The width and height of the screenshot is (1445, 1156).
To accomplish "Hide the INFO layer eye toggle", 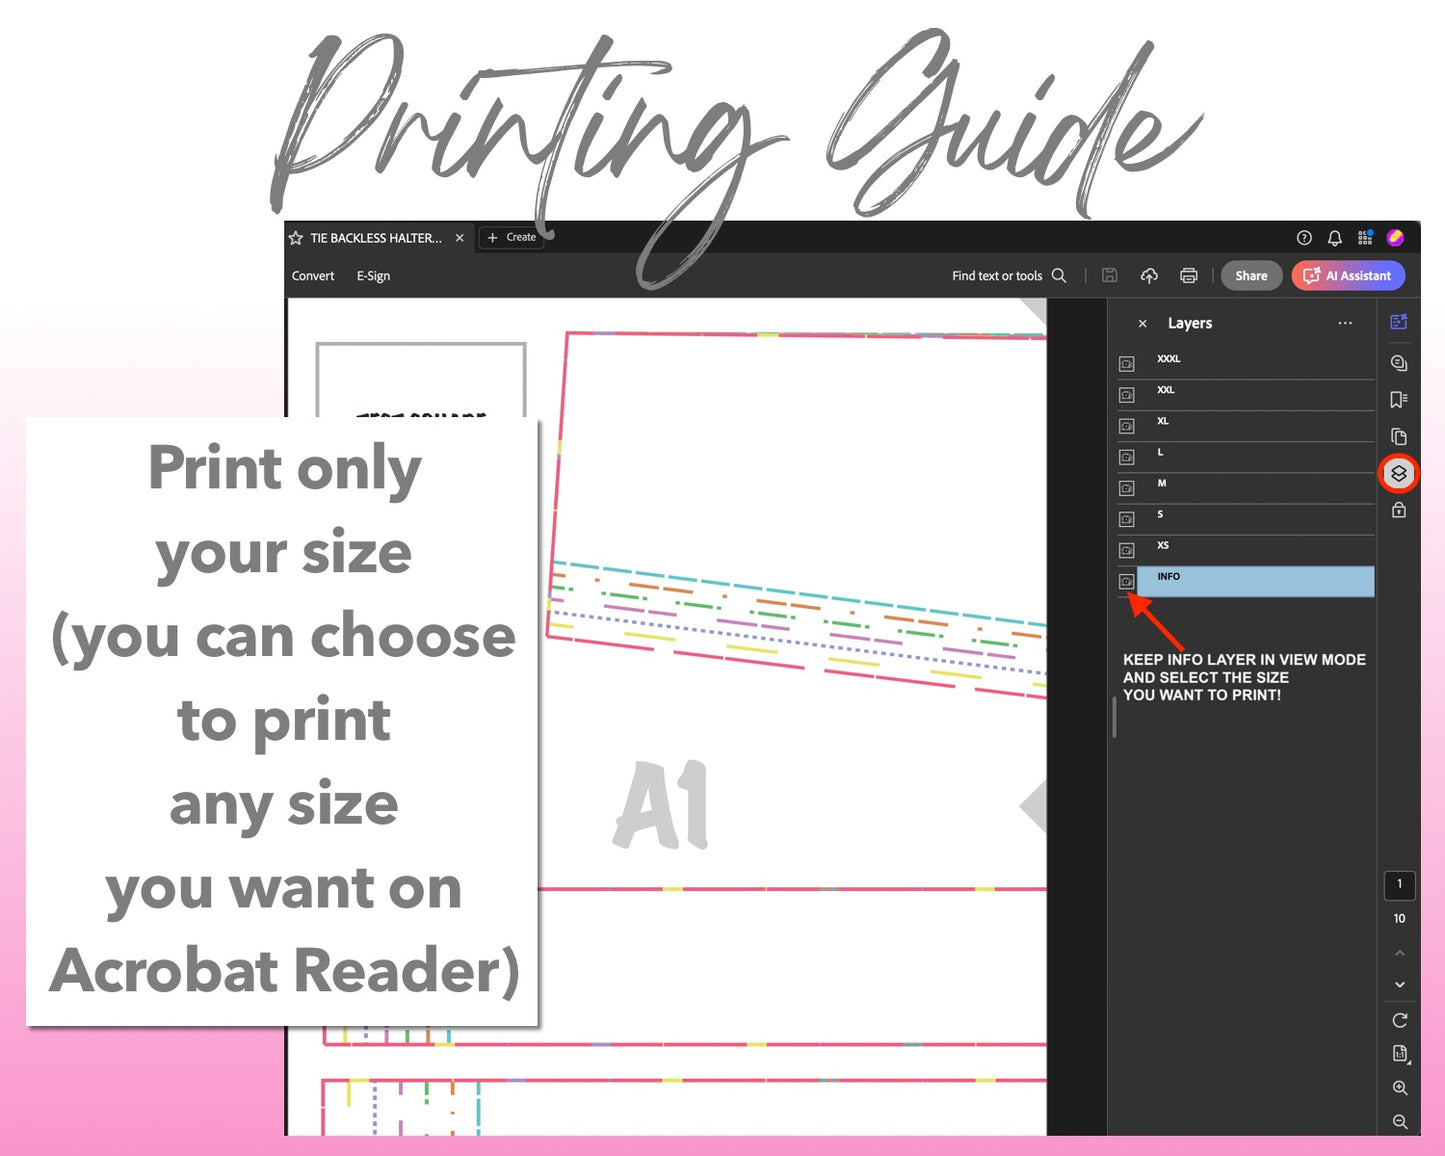I will tap(1126, 581).
